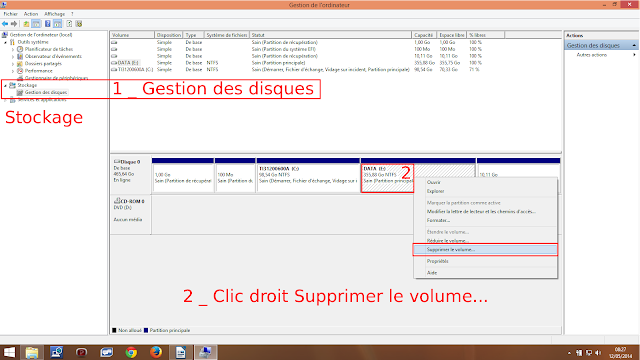Click the Up one level folder icon
This screenshot has width=640, height=360.
tap(26, 24)
